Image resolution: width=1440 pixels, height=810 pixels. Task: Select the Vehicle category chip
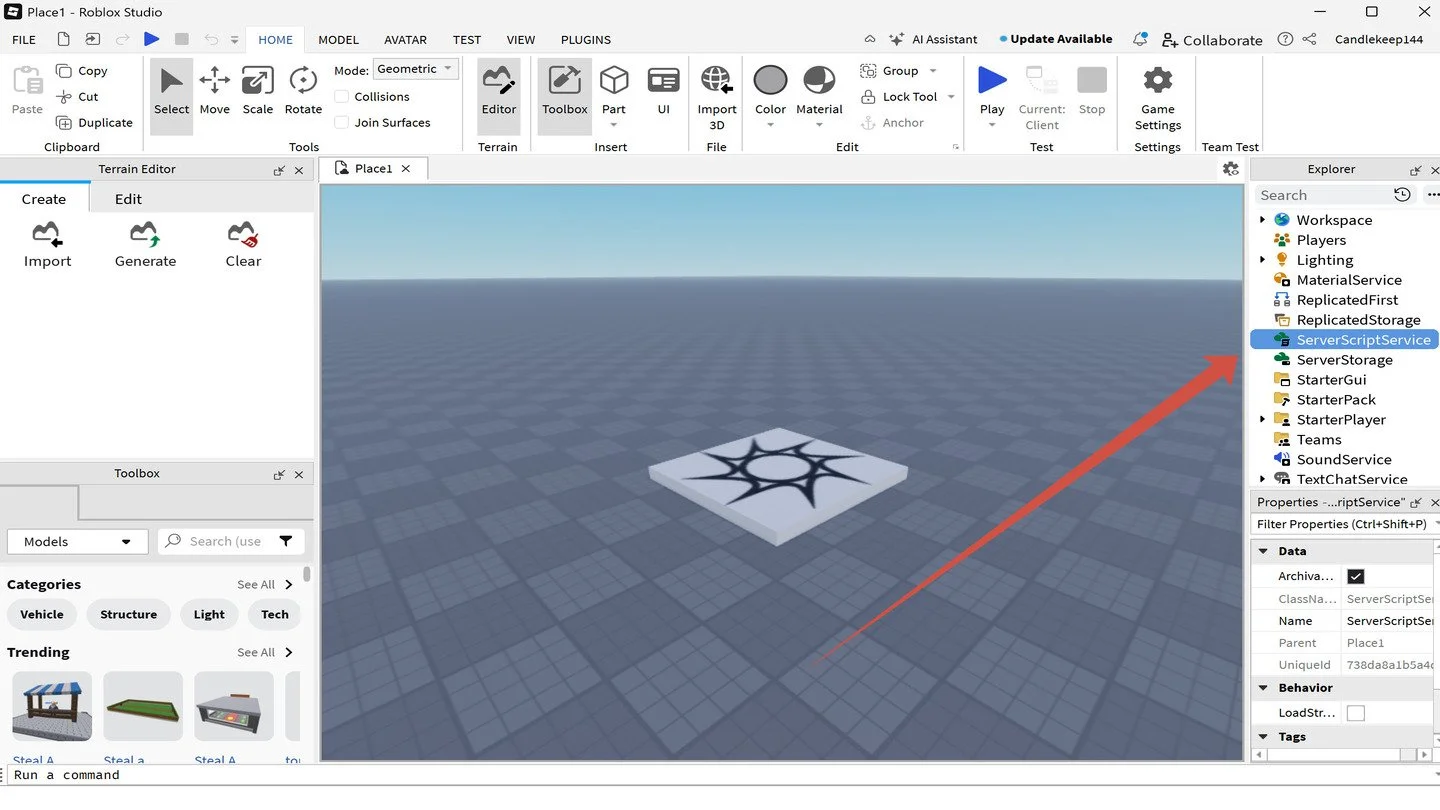pos(42,614)
